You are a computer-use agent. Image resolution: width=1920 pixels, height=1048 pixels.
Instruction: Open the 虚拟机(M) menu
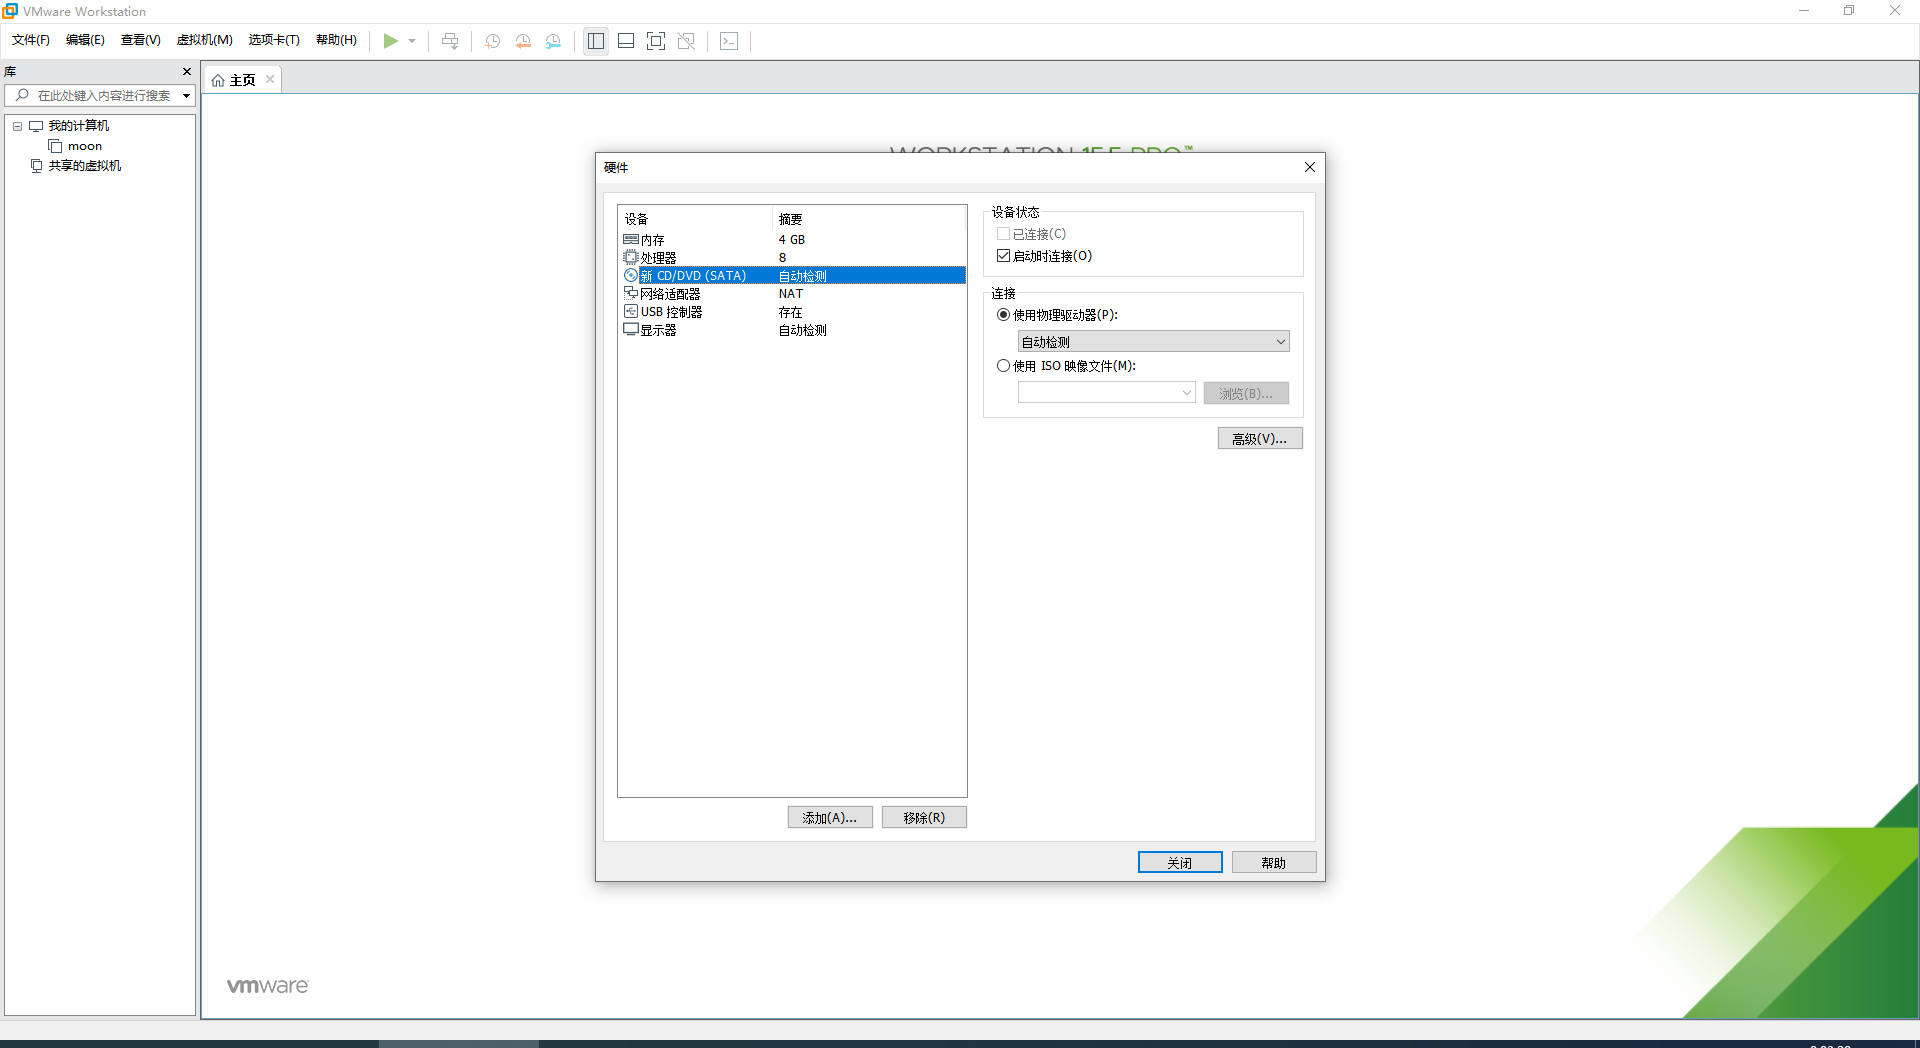205,40
